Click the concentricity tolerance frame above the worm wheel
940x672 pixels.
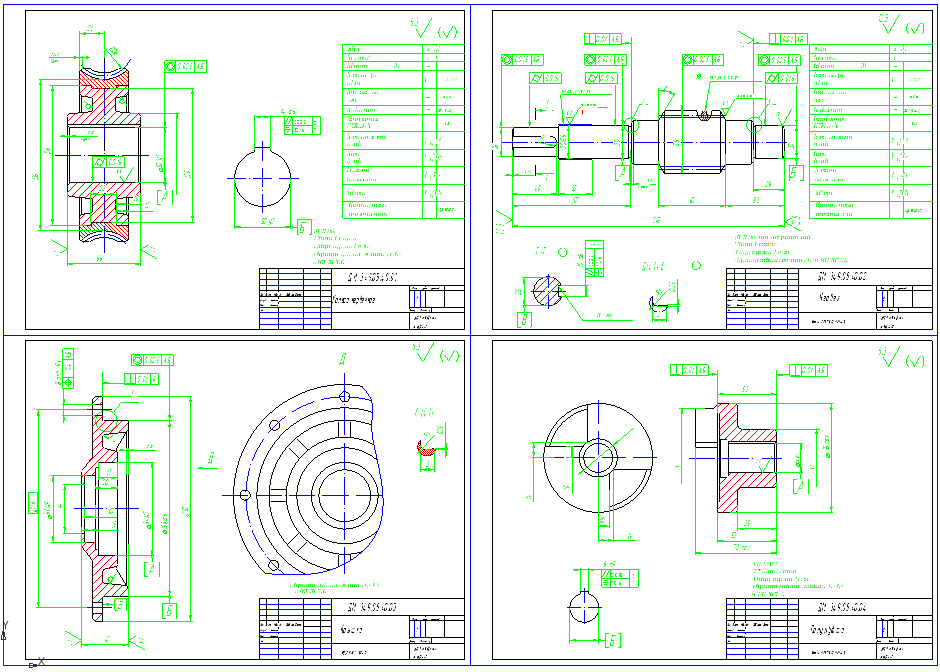pyautogui.click(x=185, y=66)
